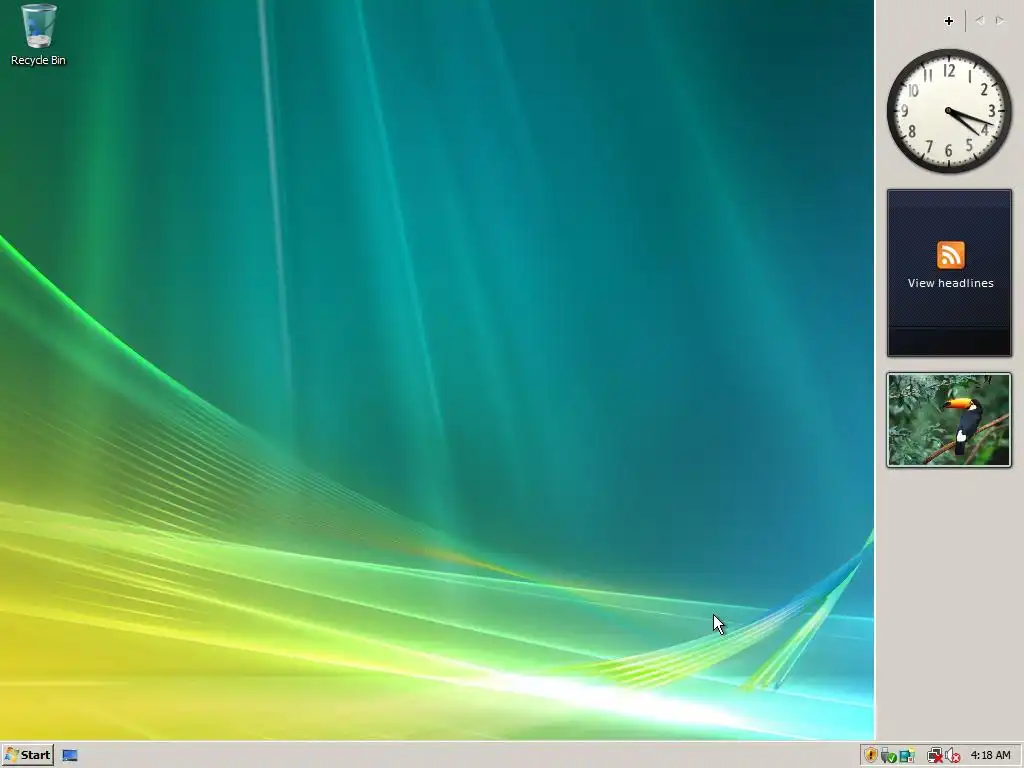Viewport: 1024px width, 768px height.
Task: Click the 4:18 AM taskbar clock
Action: tap(990, 756)
